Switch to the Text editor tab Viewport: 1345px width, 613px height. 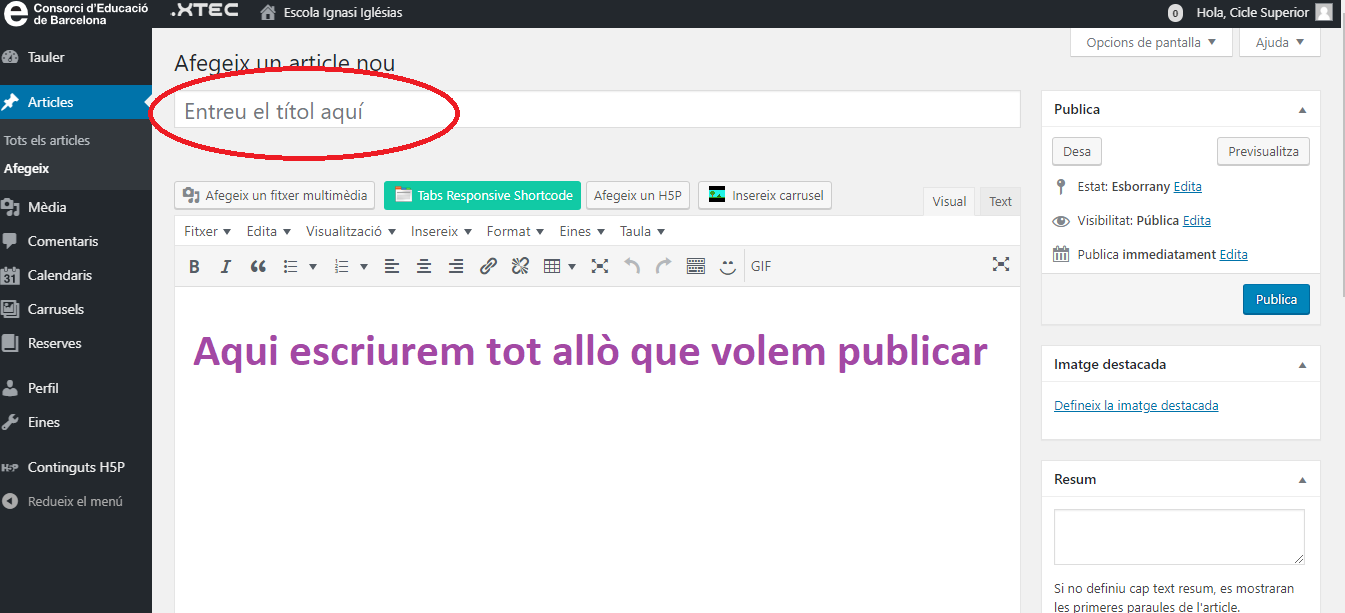click(x=1000, y=201)
